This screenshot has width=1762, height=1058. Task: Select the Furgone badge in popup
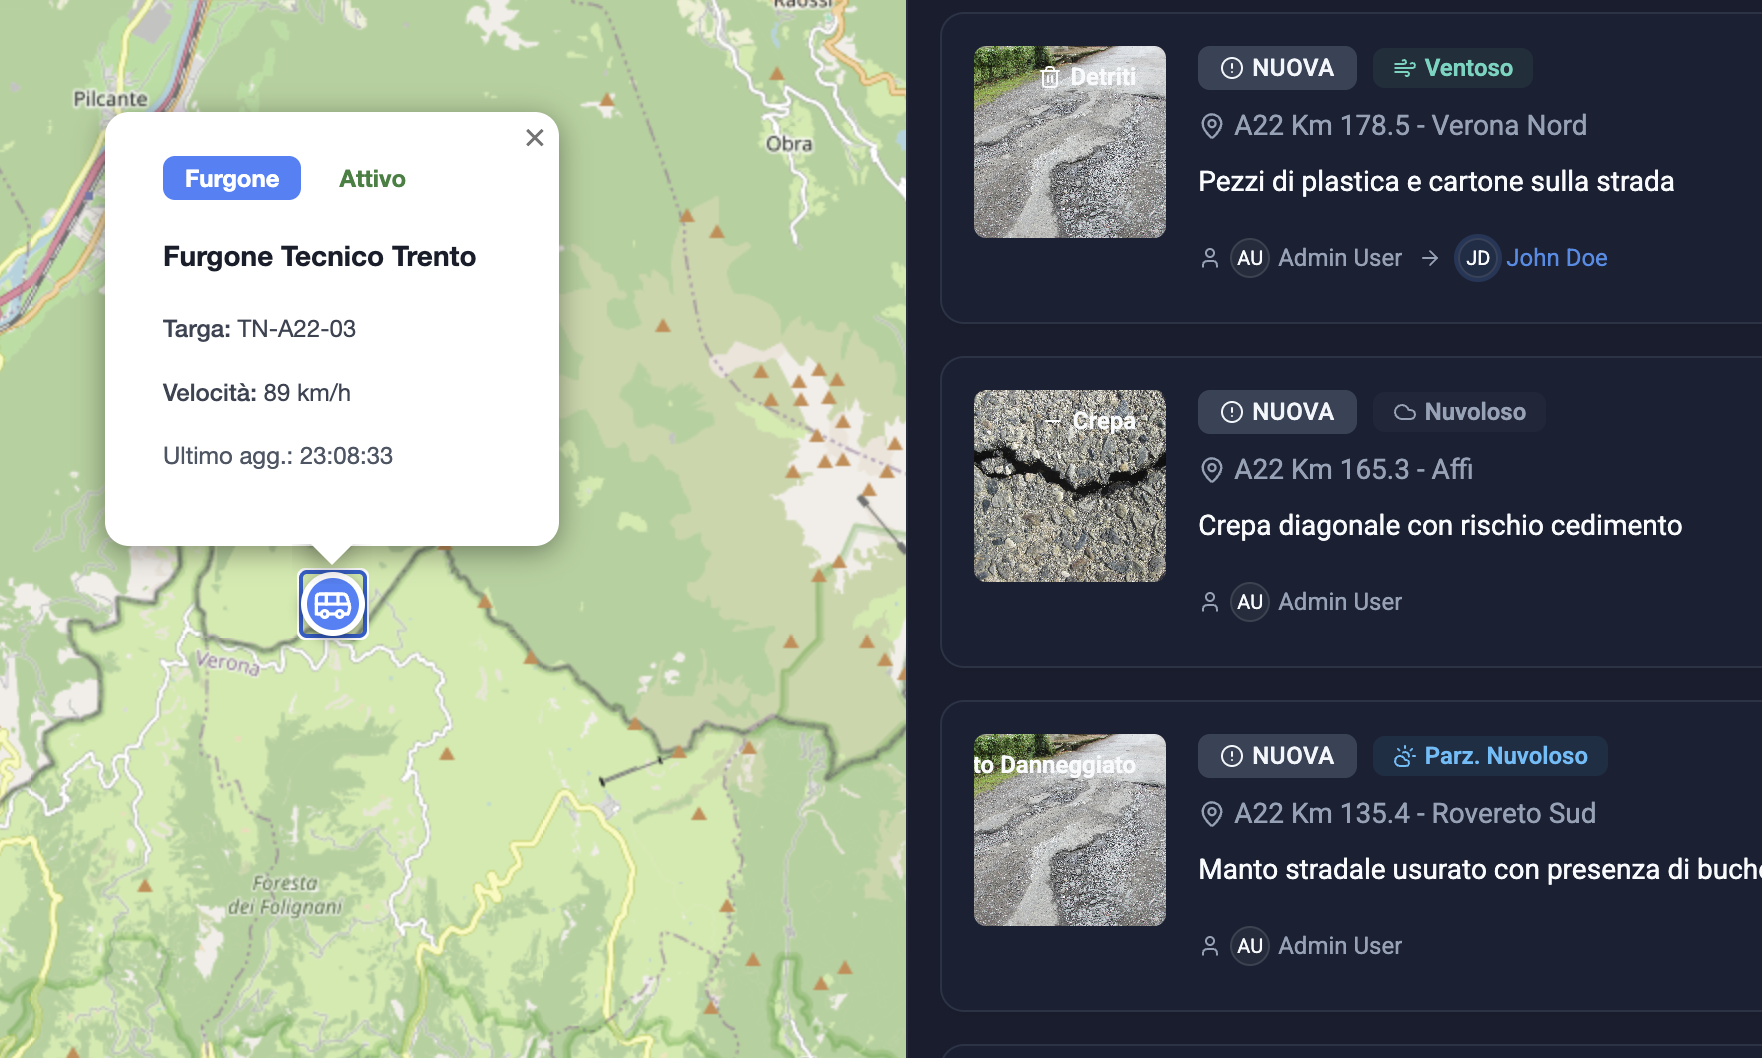click(x=232, y=178)
